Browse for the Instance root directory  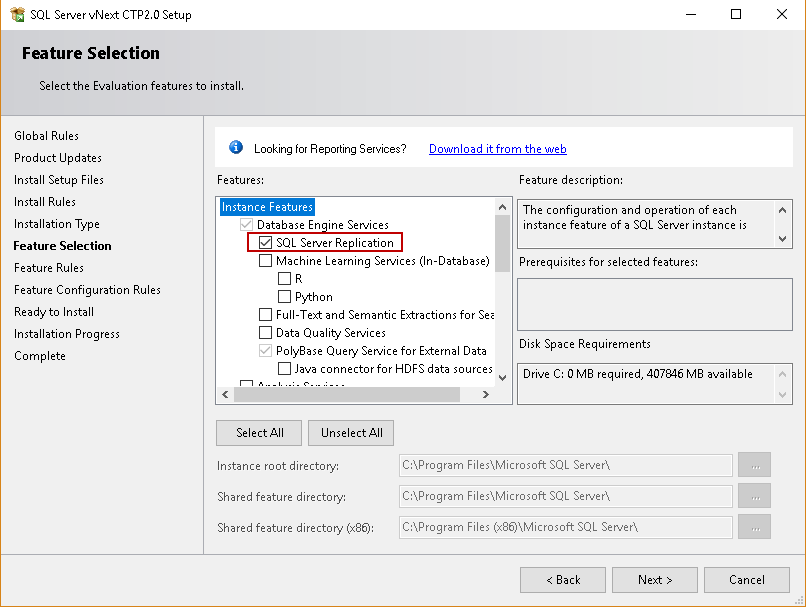coord(755,465)
